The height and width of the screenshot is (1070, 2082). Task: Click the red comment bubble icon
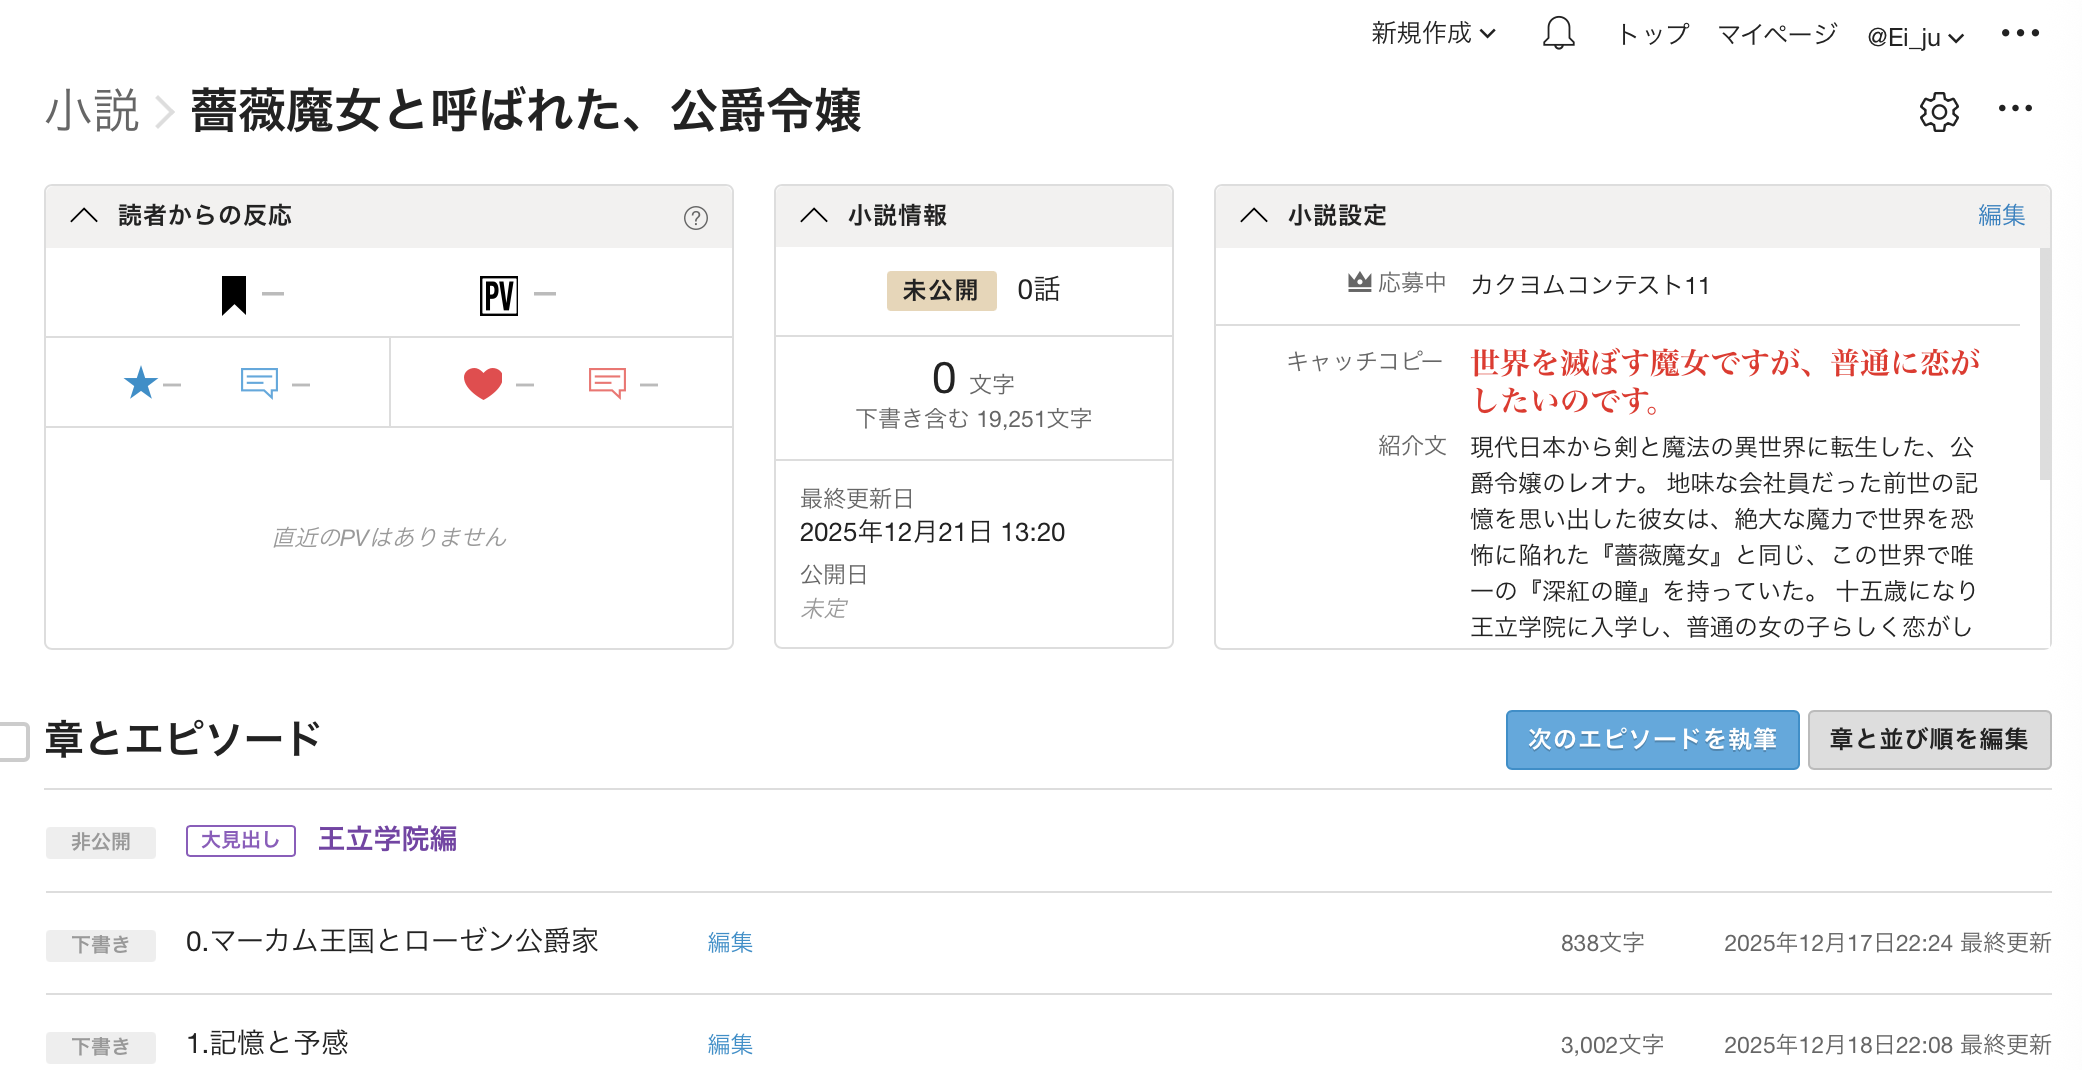click(x=607, y=383)
